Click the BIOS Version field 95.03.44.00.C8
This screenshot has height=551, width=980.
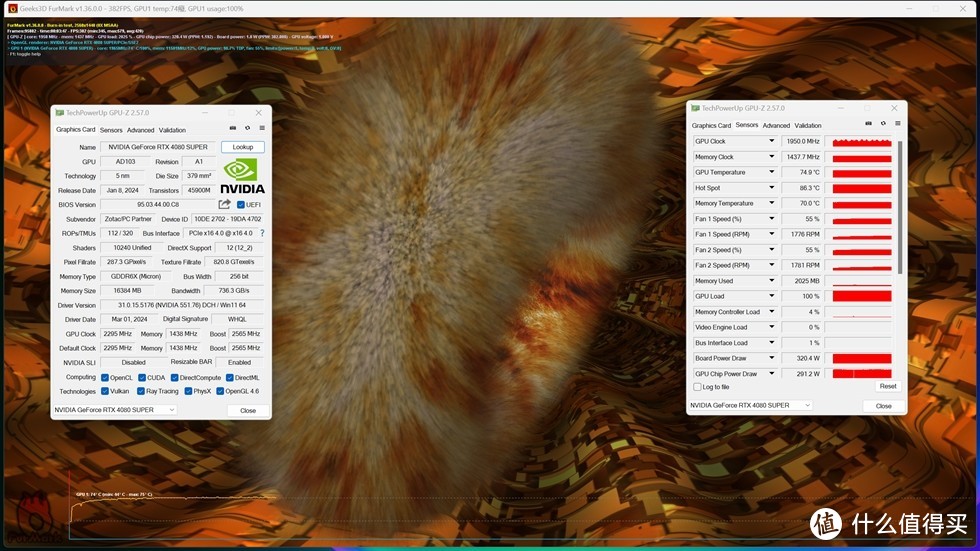[158, 205]
